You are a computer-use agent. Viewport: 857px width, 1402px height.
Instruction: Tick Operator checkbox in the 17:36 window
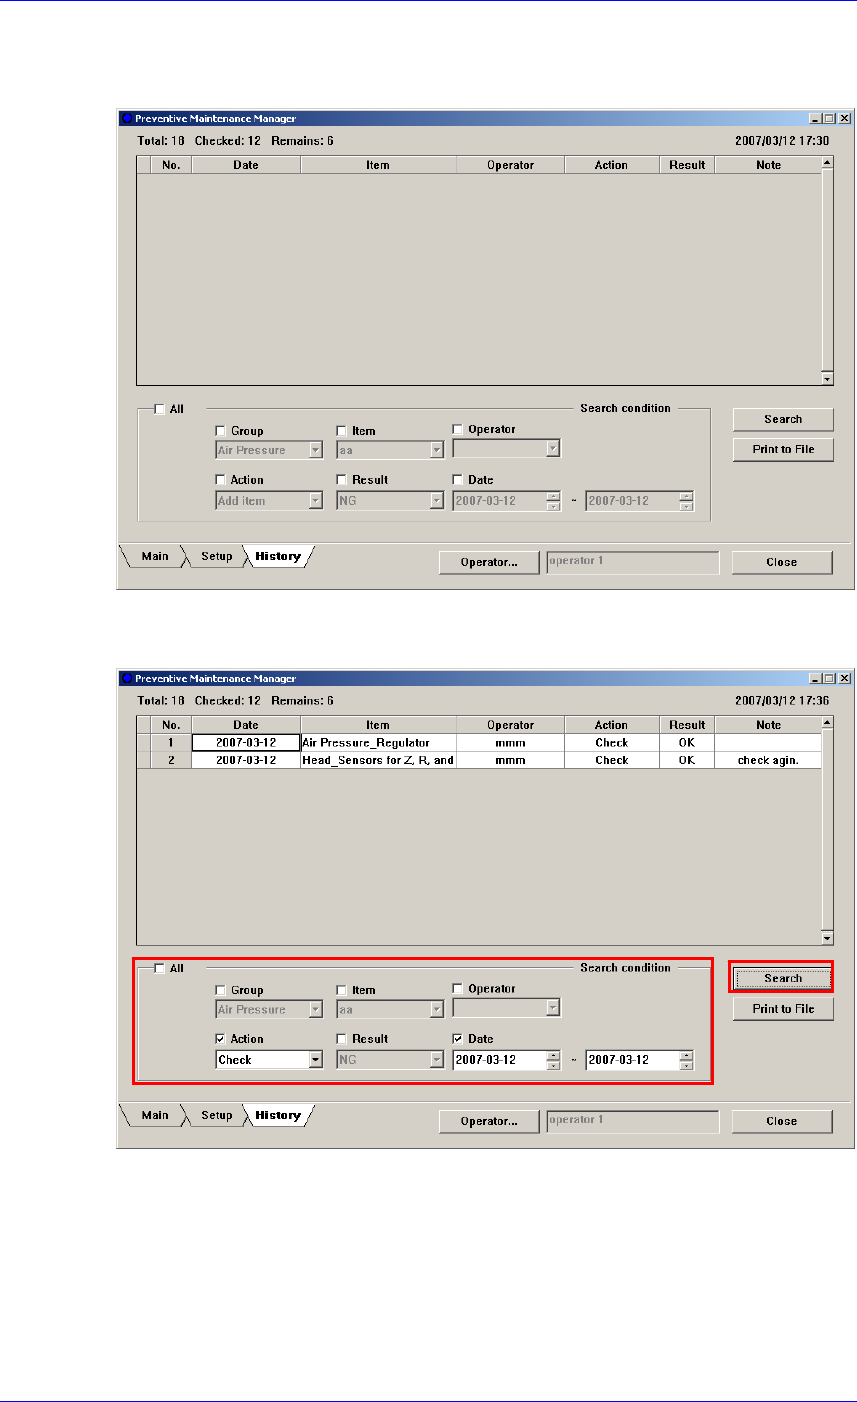(458, 989)
